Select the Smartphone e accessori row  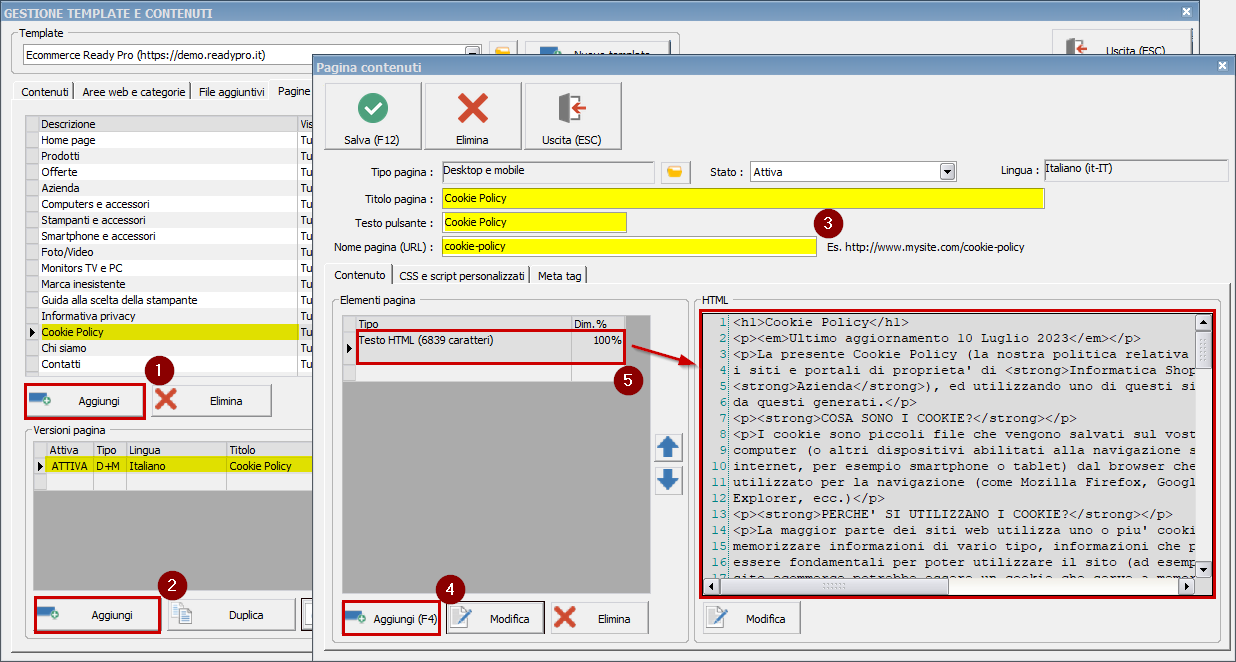[x=169, y=236]
